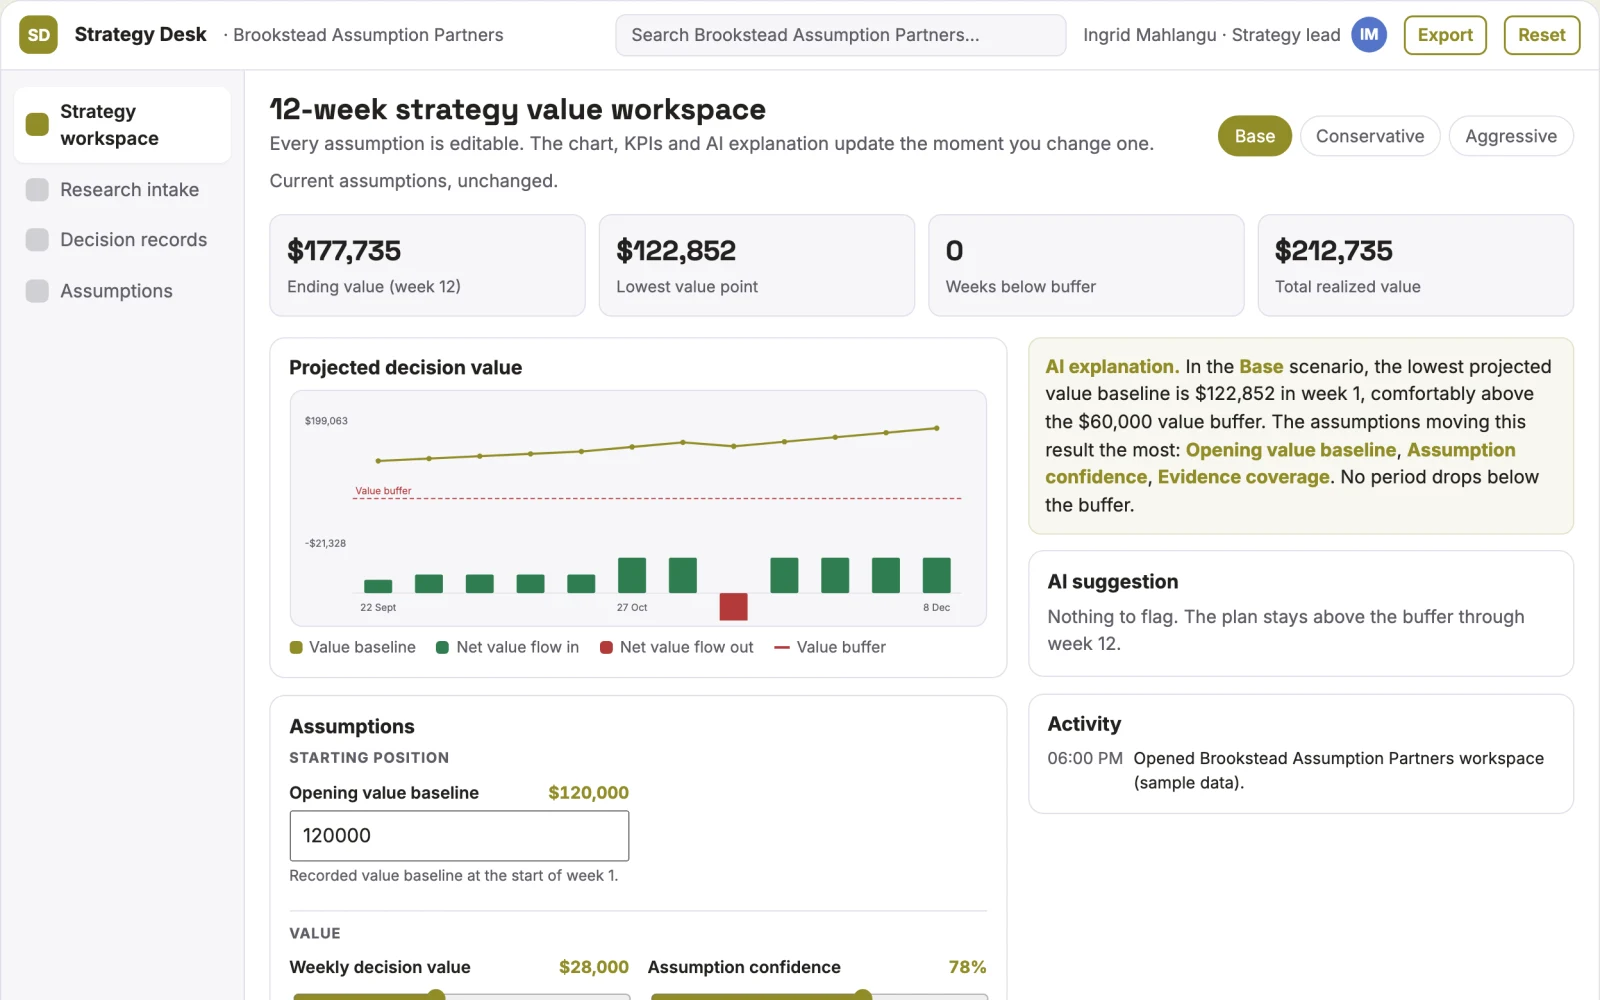Click the $122,852 Lowest value point card
The height and width of the screenshot is (1000, 1600).
coord(757,265)
